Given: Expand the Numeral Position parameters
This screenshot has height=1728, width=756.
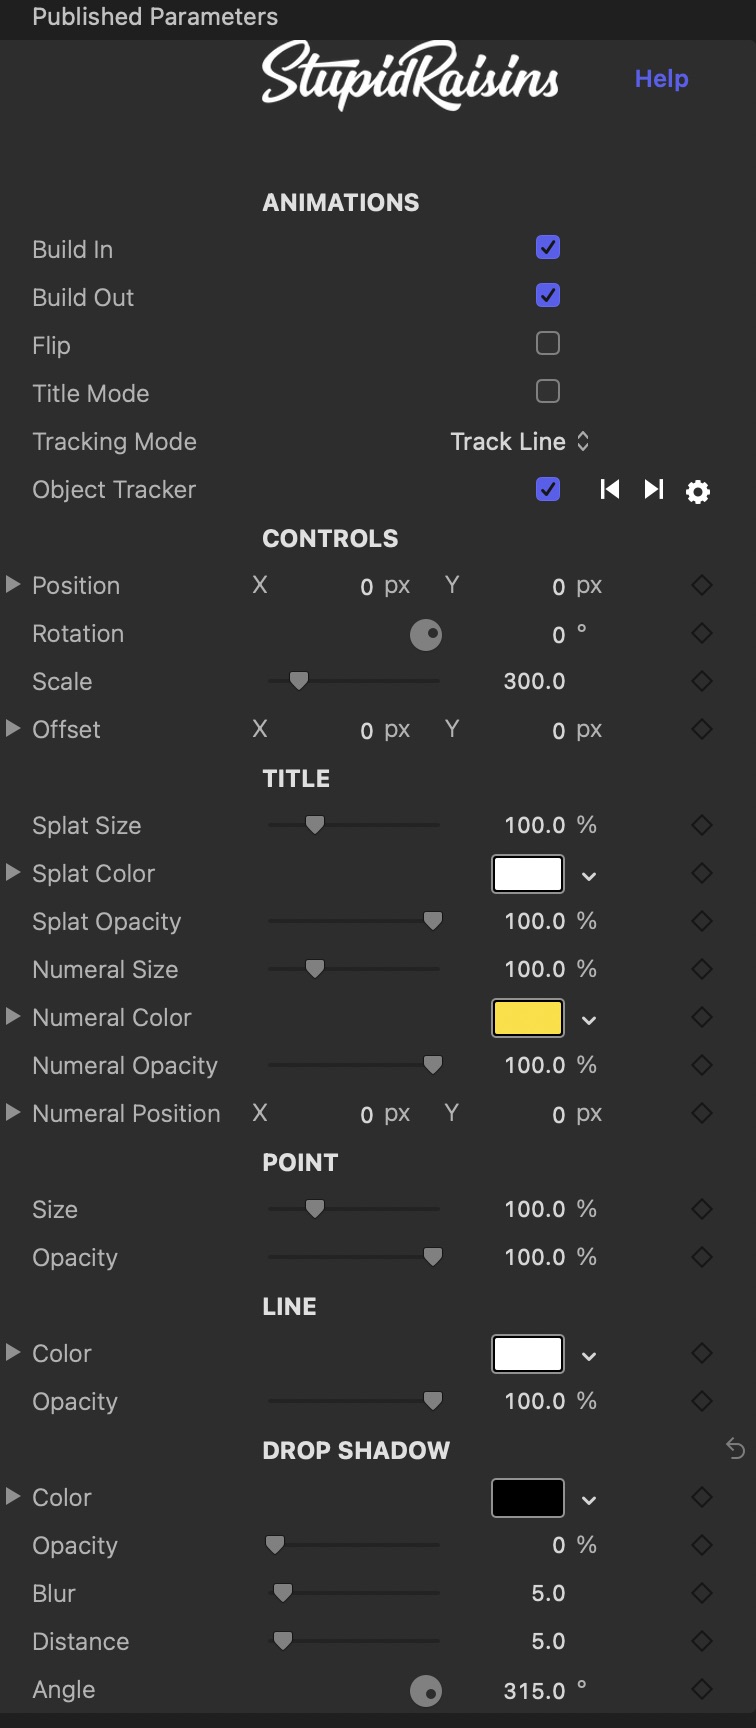Looking at the screenshot, I should pyautogui.click(x=13, y=1112).
